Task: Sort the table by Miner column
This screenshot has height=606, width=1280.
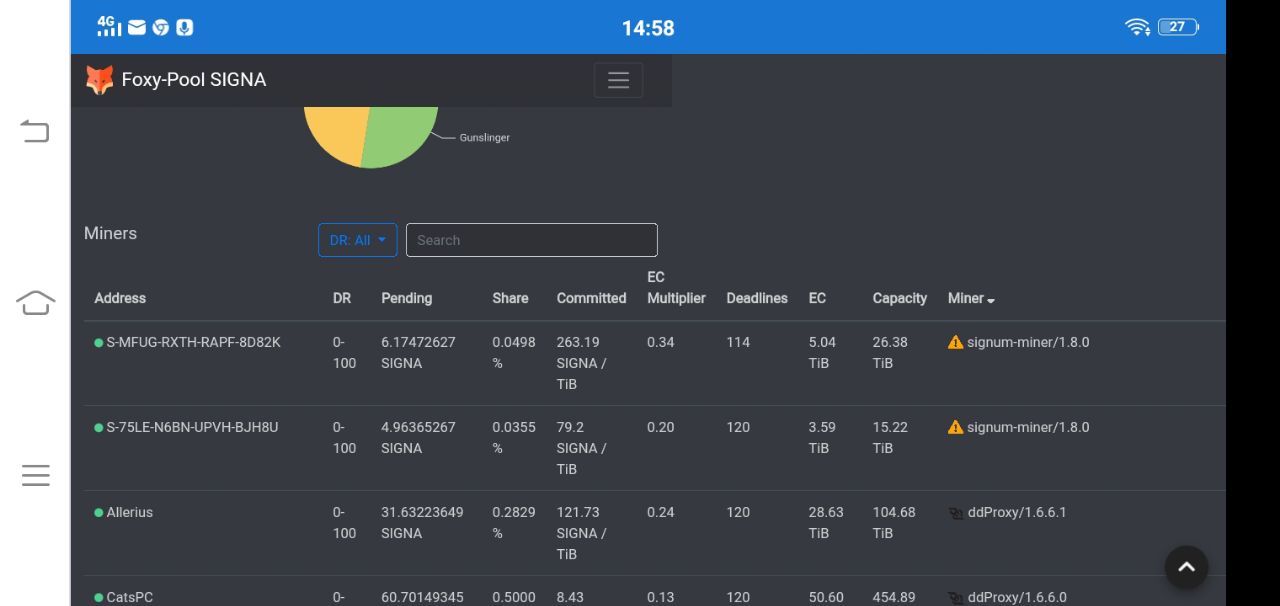Action: click(971, 298)
